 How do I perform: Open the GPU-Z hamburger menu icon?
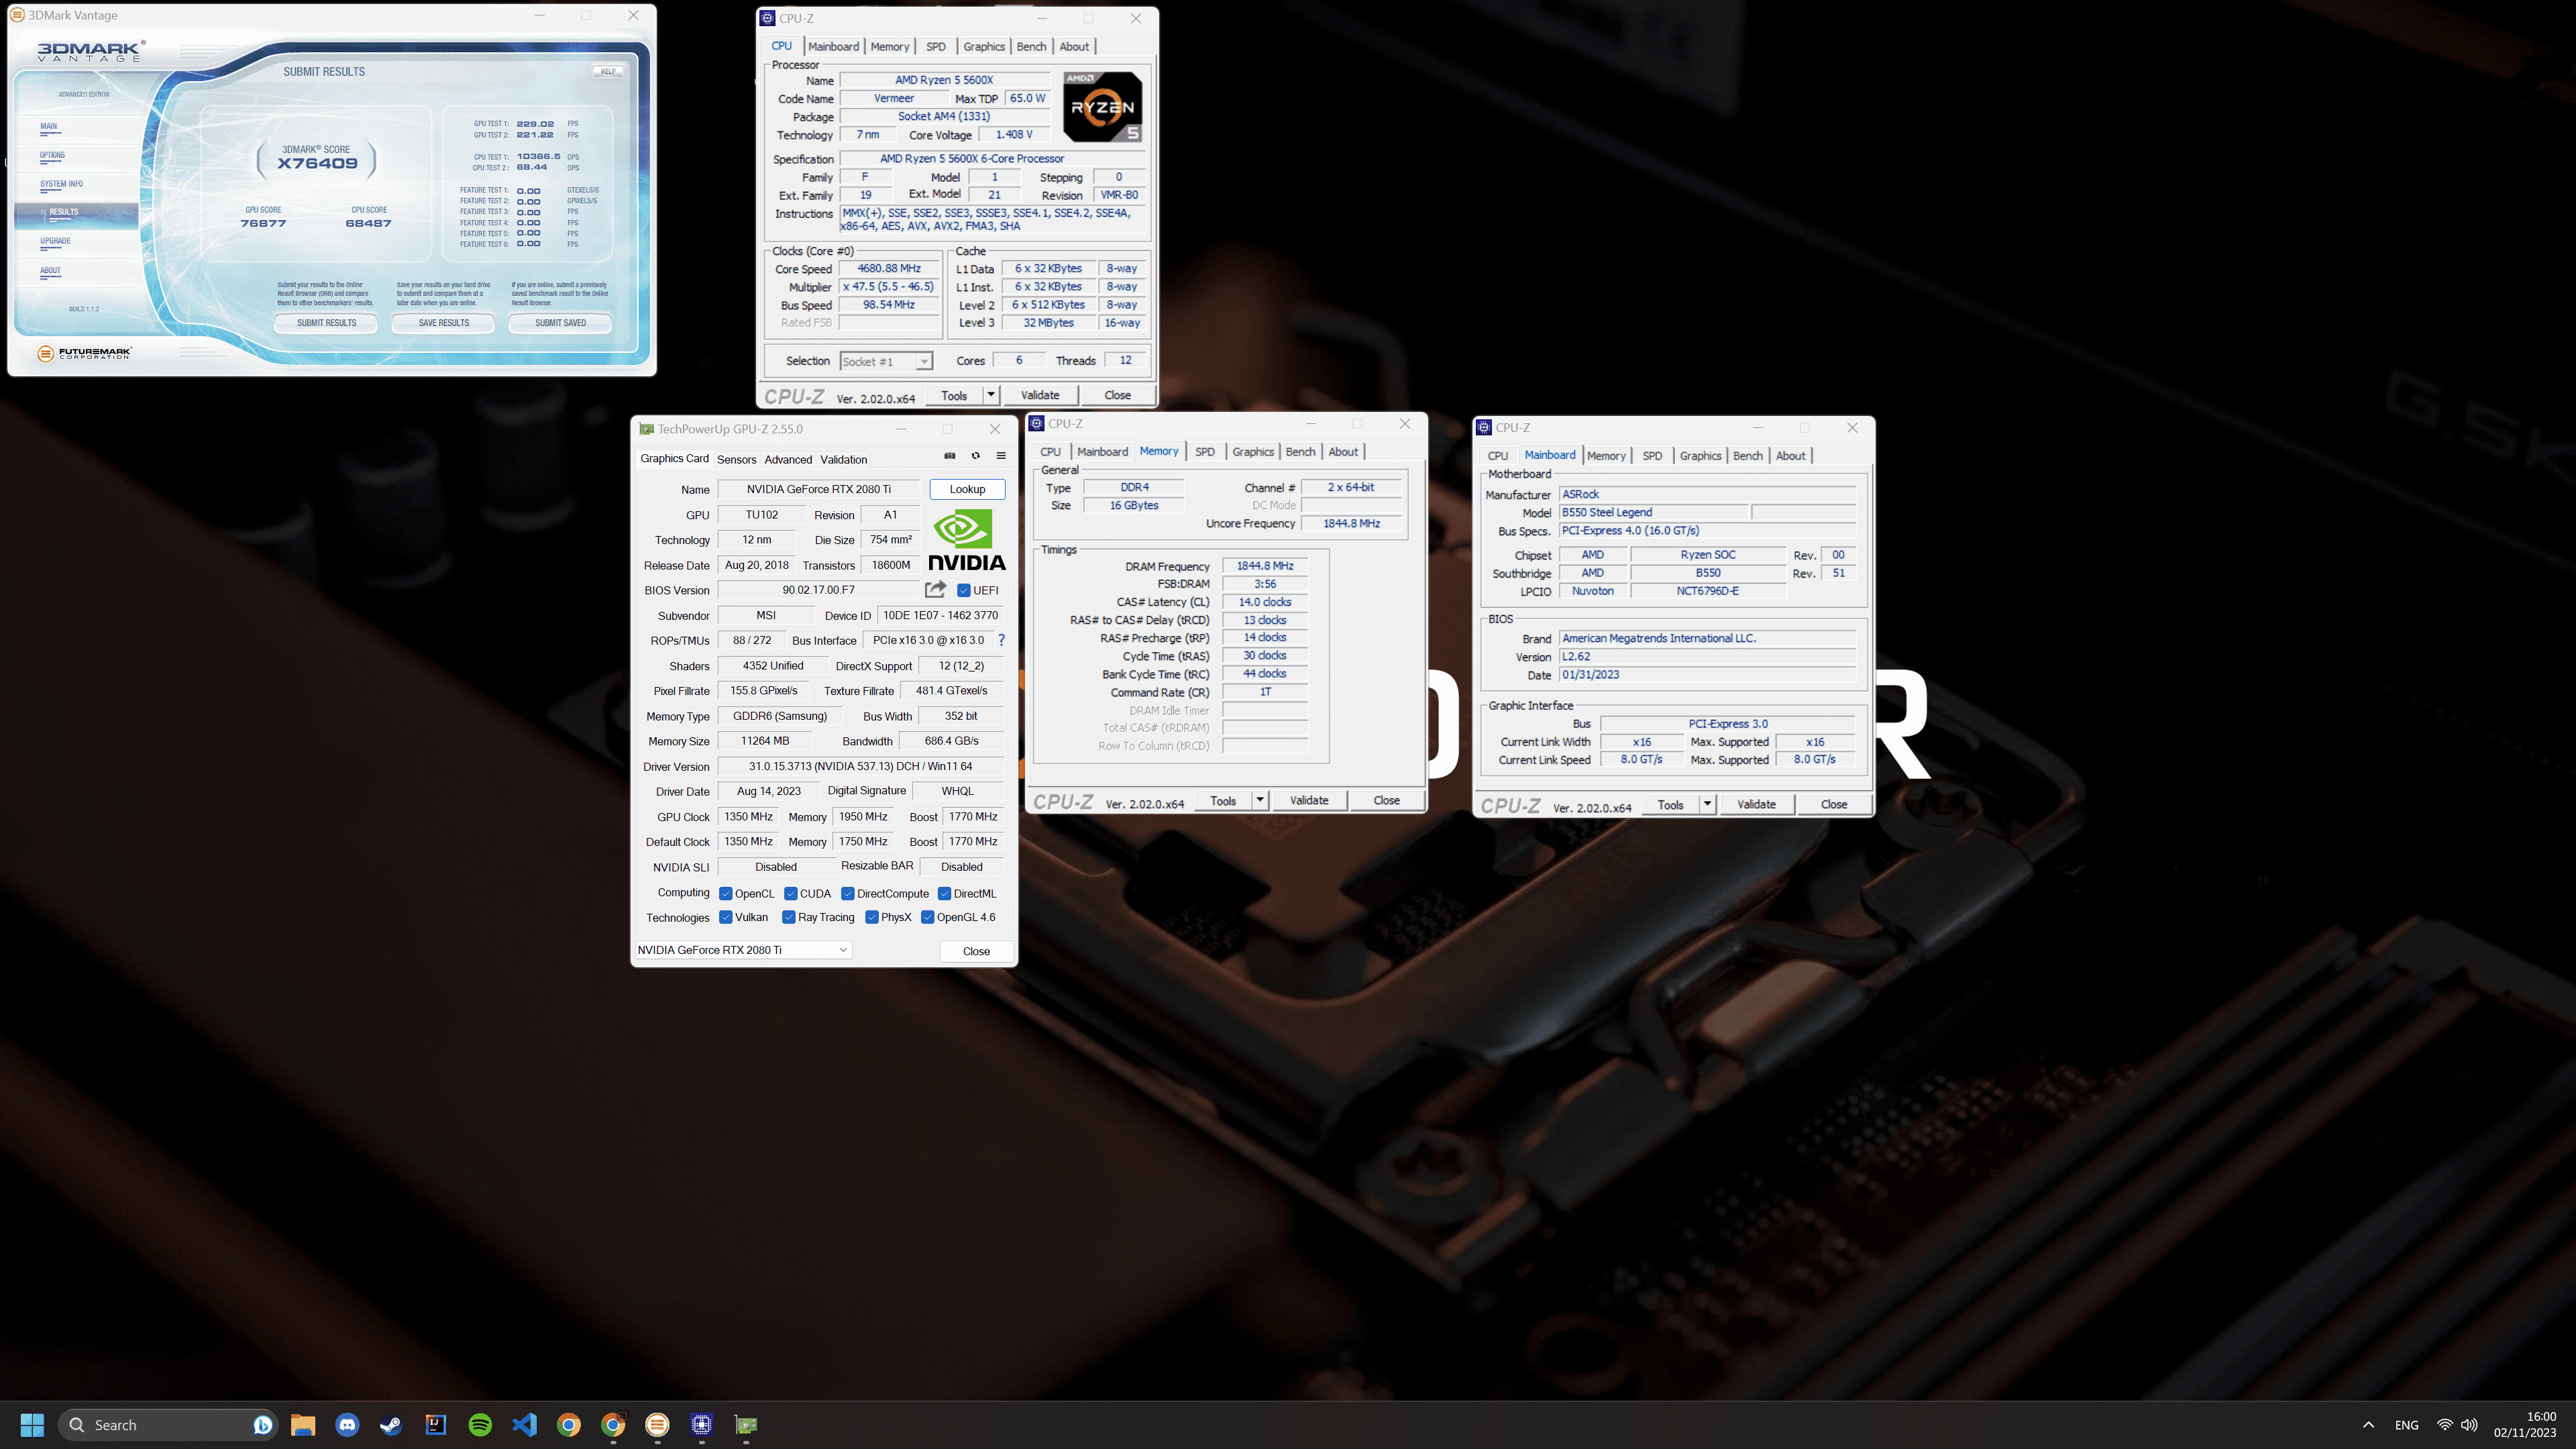coord(1001,456)
